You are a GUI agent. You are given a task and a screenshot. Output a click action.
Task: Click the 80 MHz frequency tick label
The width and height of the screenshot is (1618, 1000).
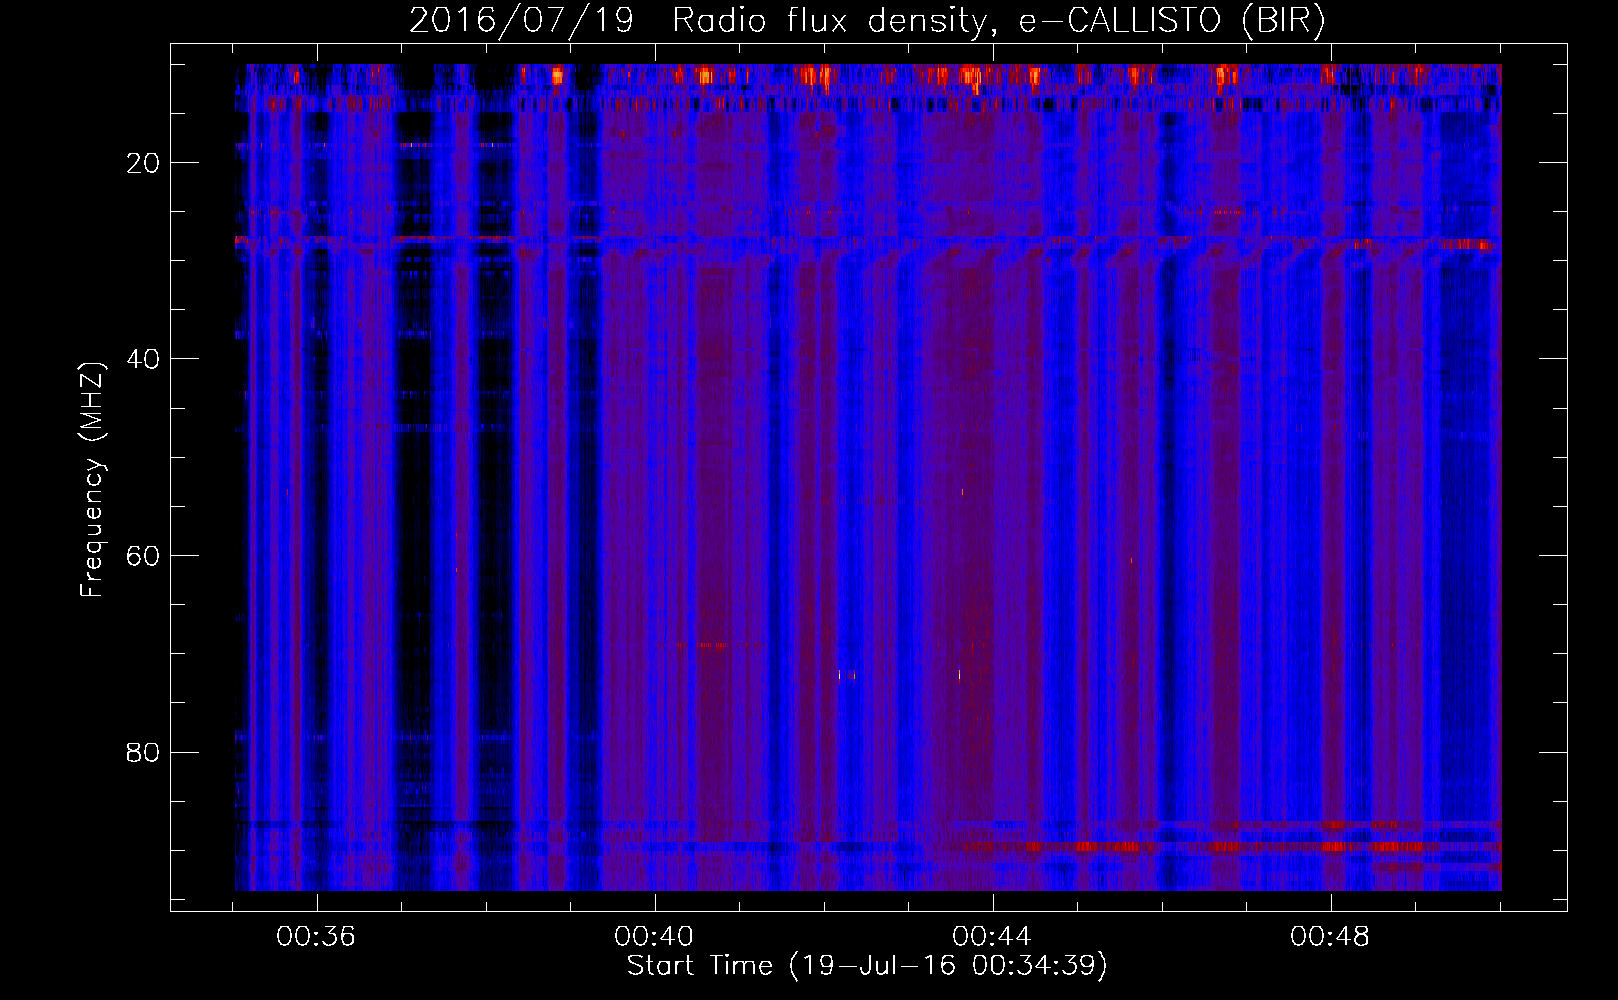[x=144, y=752]
